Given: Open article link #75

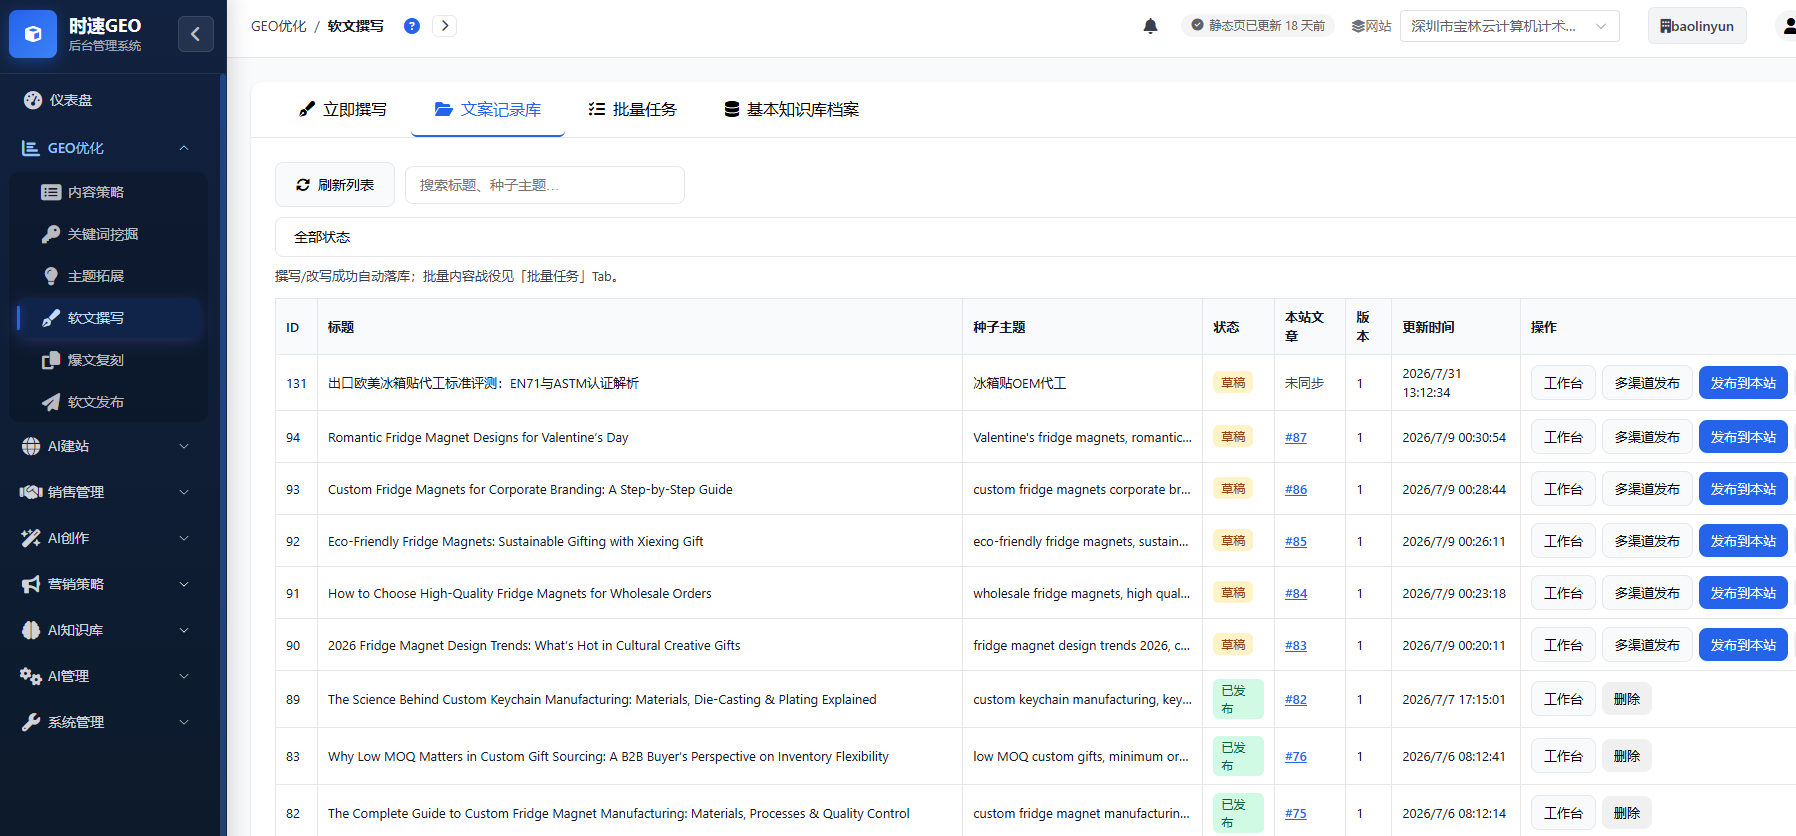Looking at the screenshot, I should point(1296,813).
